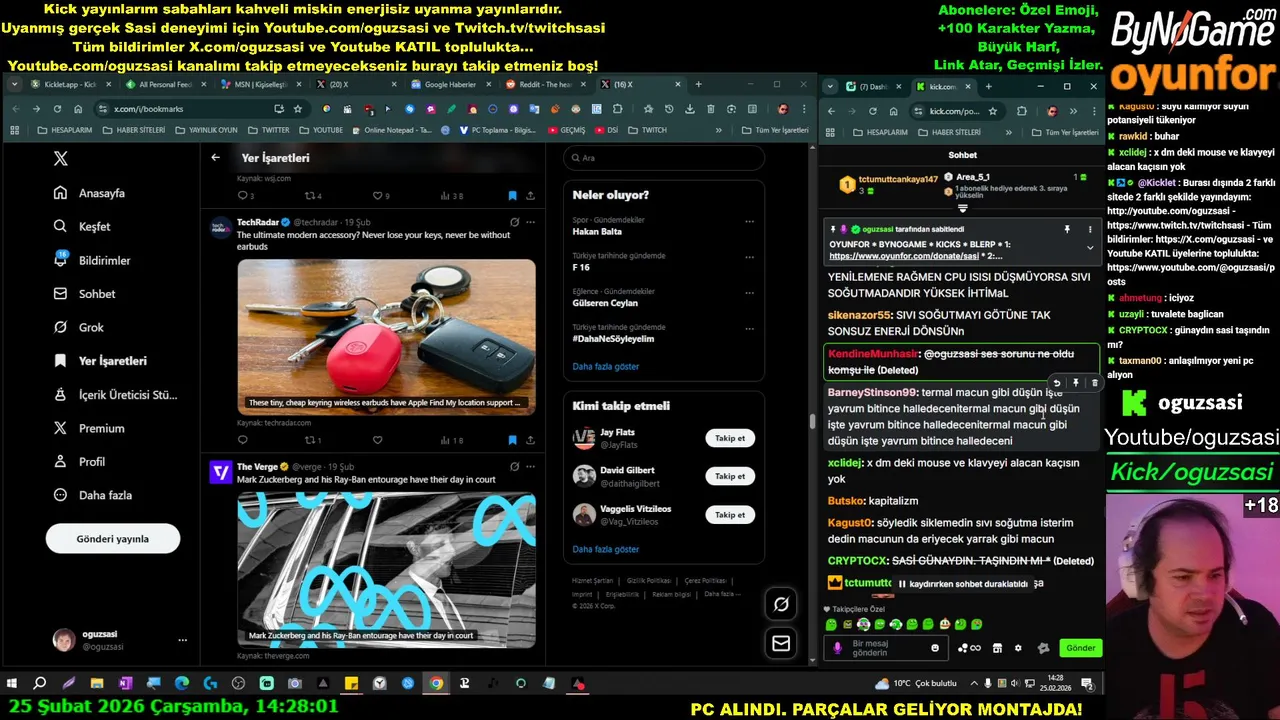
Task: Show more trends with Daha fazla göster
Action: 605,367
